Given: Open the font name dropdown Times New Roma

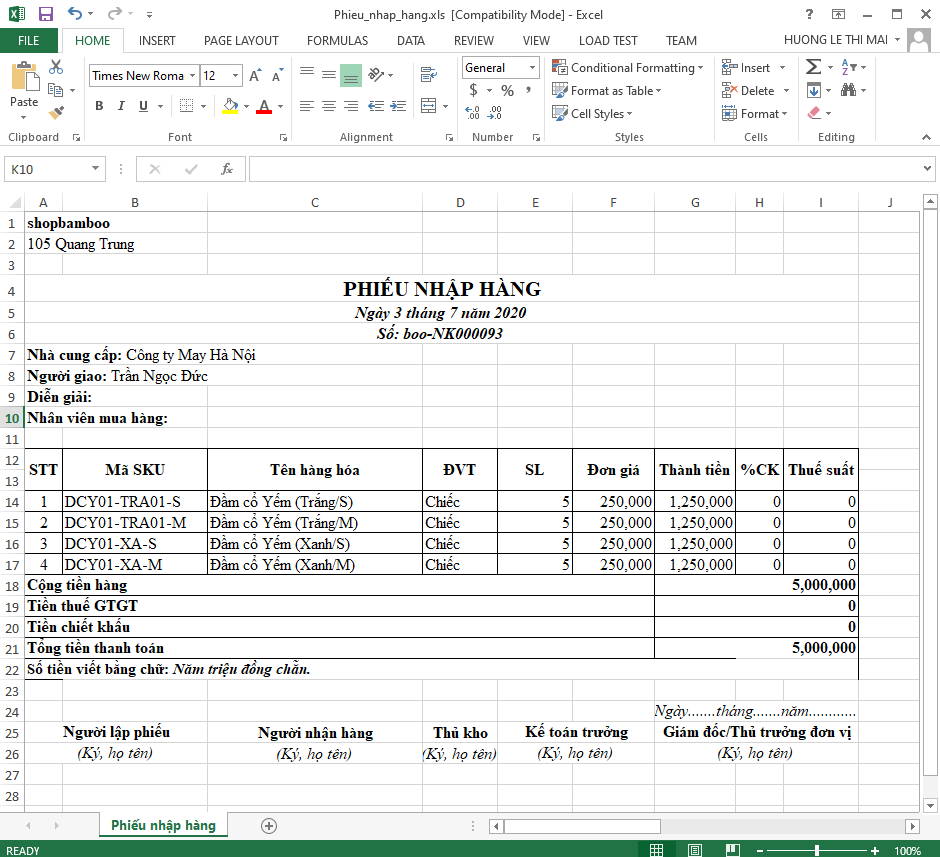Looking at the screenshot, I should pos(192,76).
